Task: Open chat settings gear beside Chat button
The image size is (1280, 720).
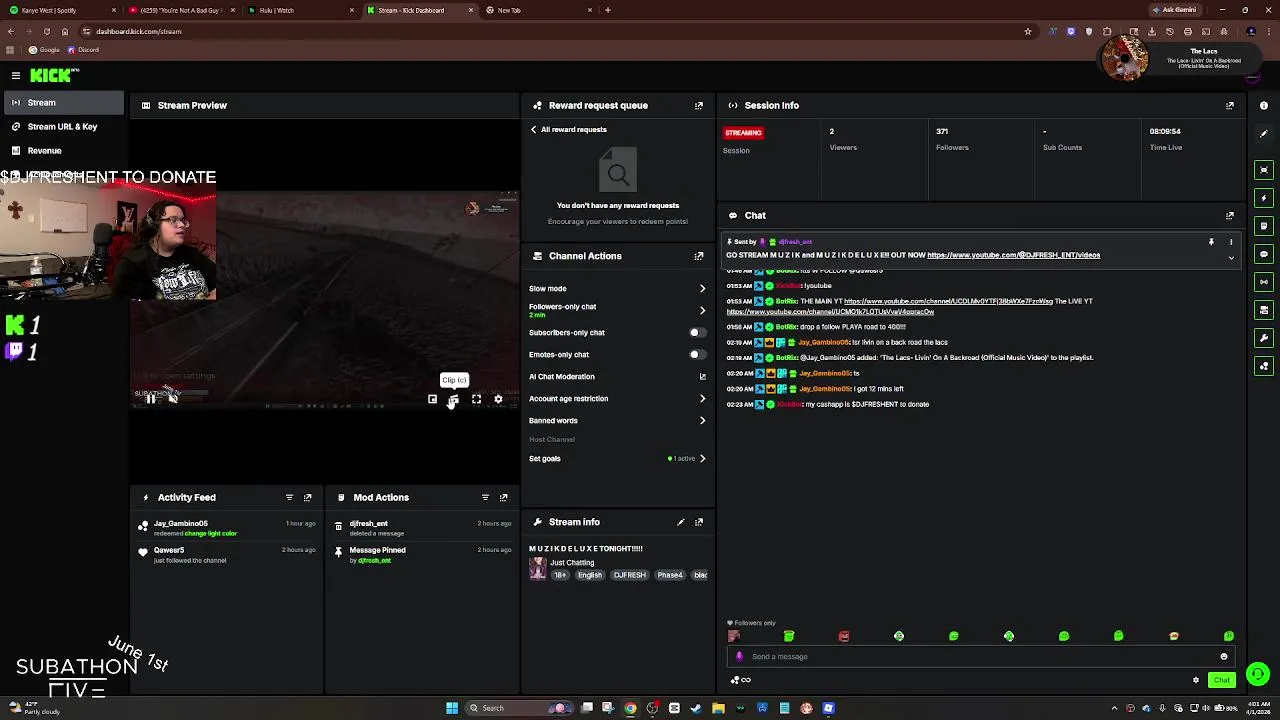Action: (x=1196, y=680)
